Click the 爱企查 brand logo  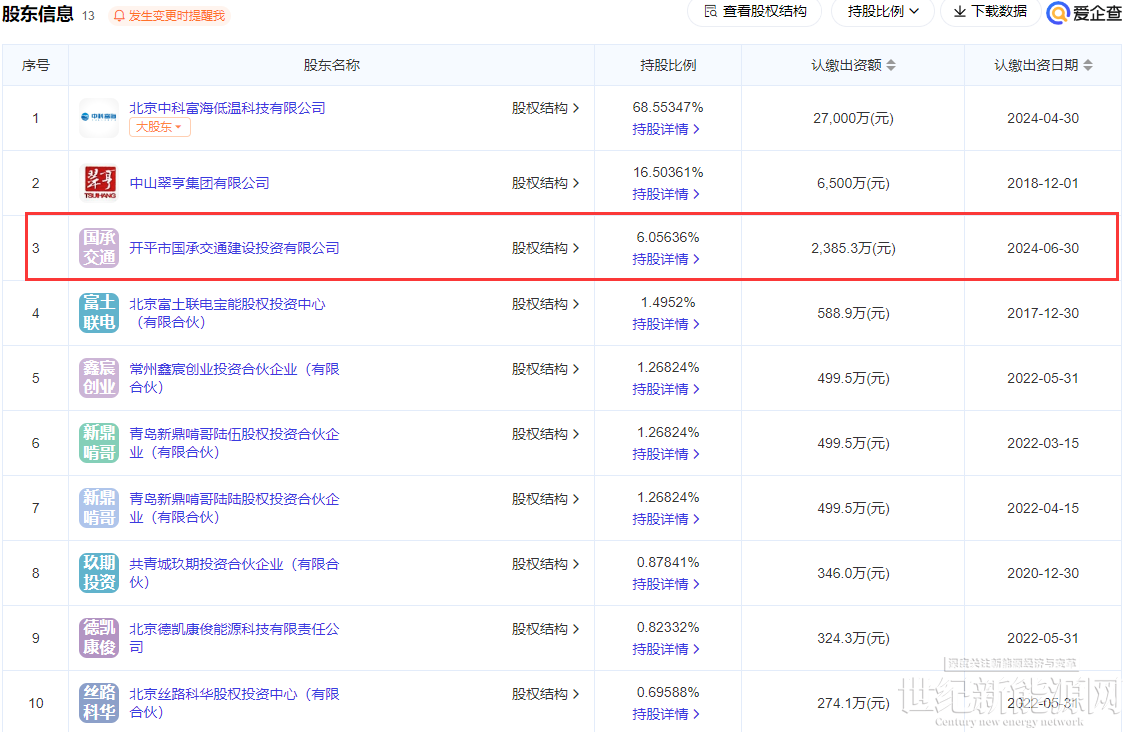1084,12
